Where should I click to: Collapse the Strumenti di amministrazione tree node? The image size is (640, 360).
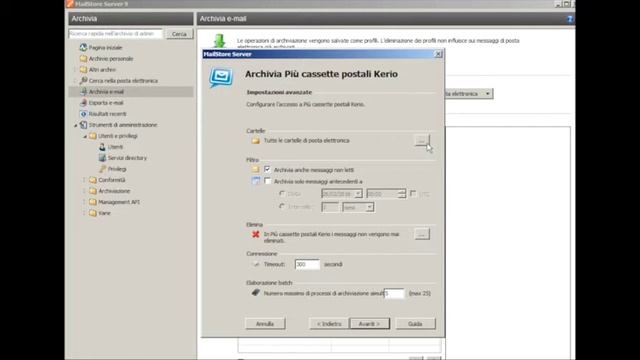[x=76, y=125]
